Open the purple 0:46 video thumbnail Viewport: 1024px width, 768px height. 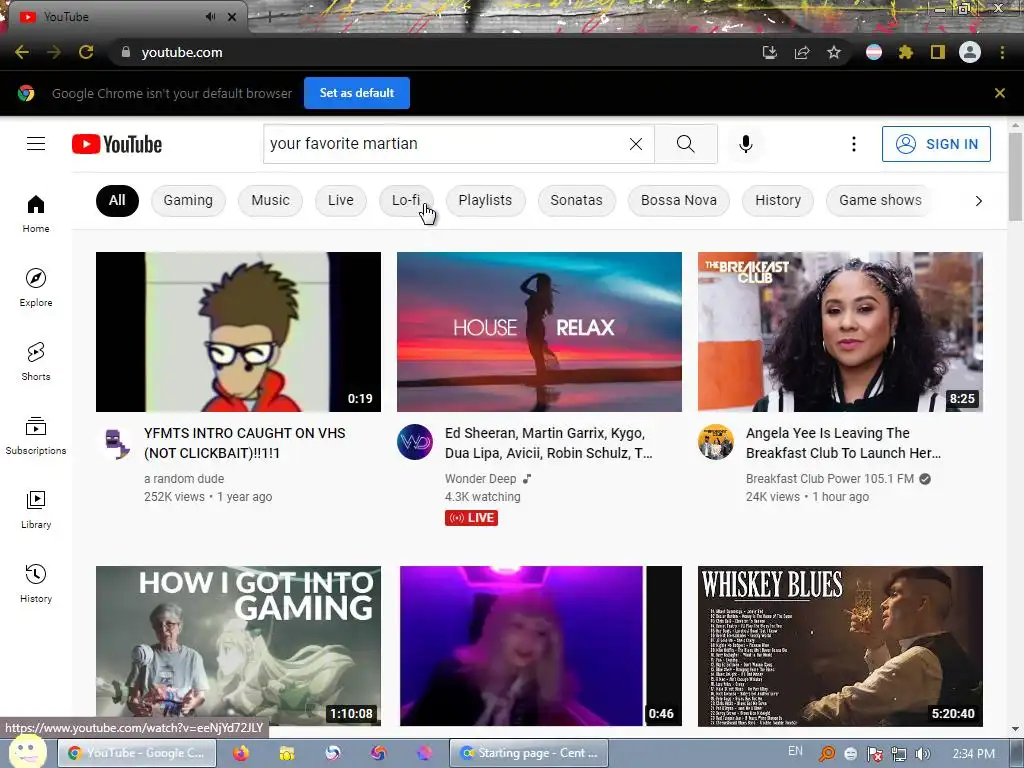(x=539, y=646)
